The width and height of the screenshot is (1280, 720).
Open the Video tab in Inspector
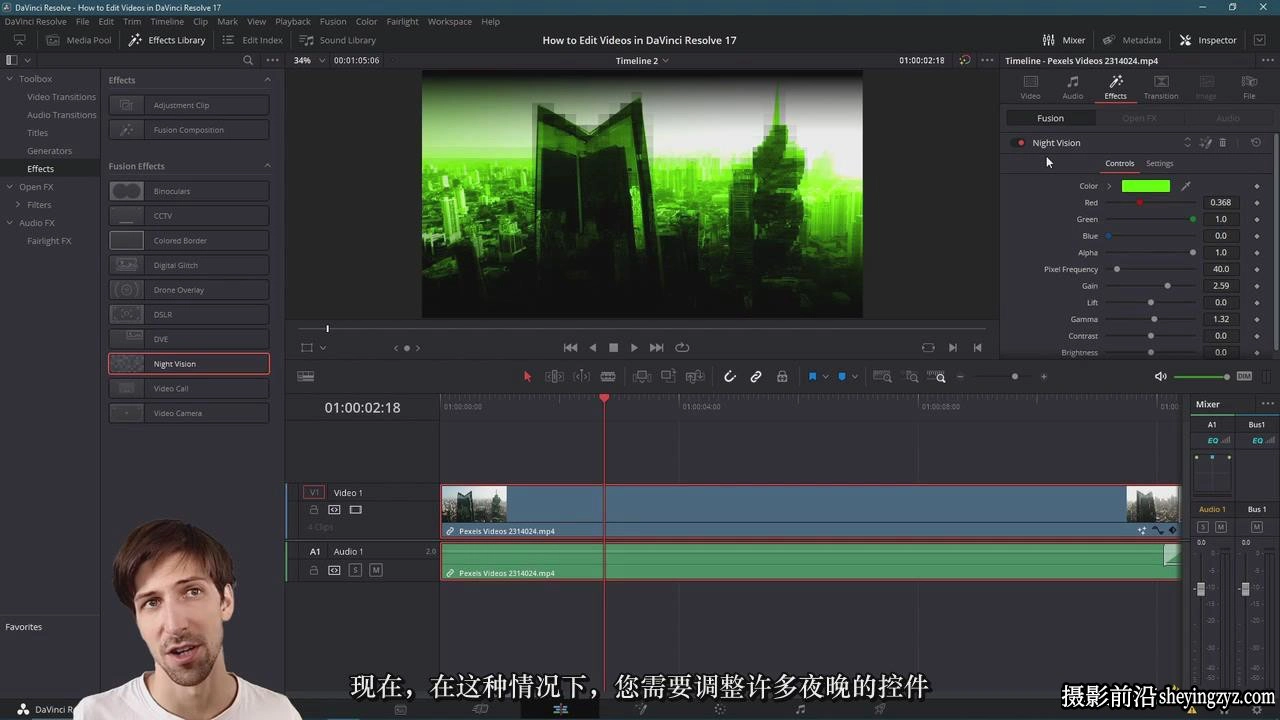(x=1030, y=87)
